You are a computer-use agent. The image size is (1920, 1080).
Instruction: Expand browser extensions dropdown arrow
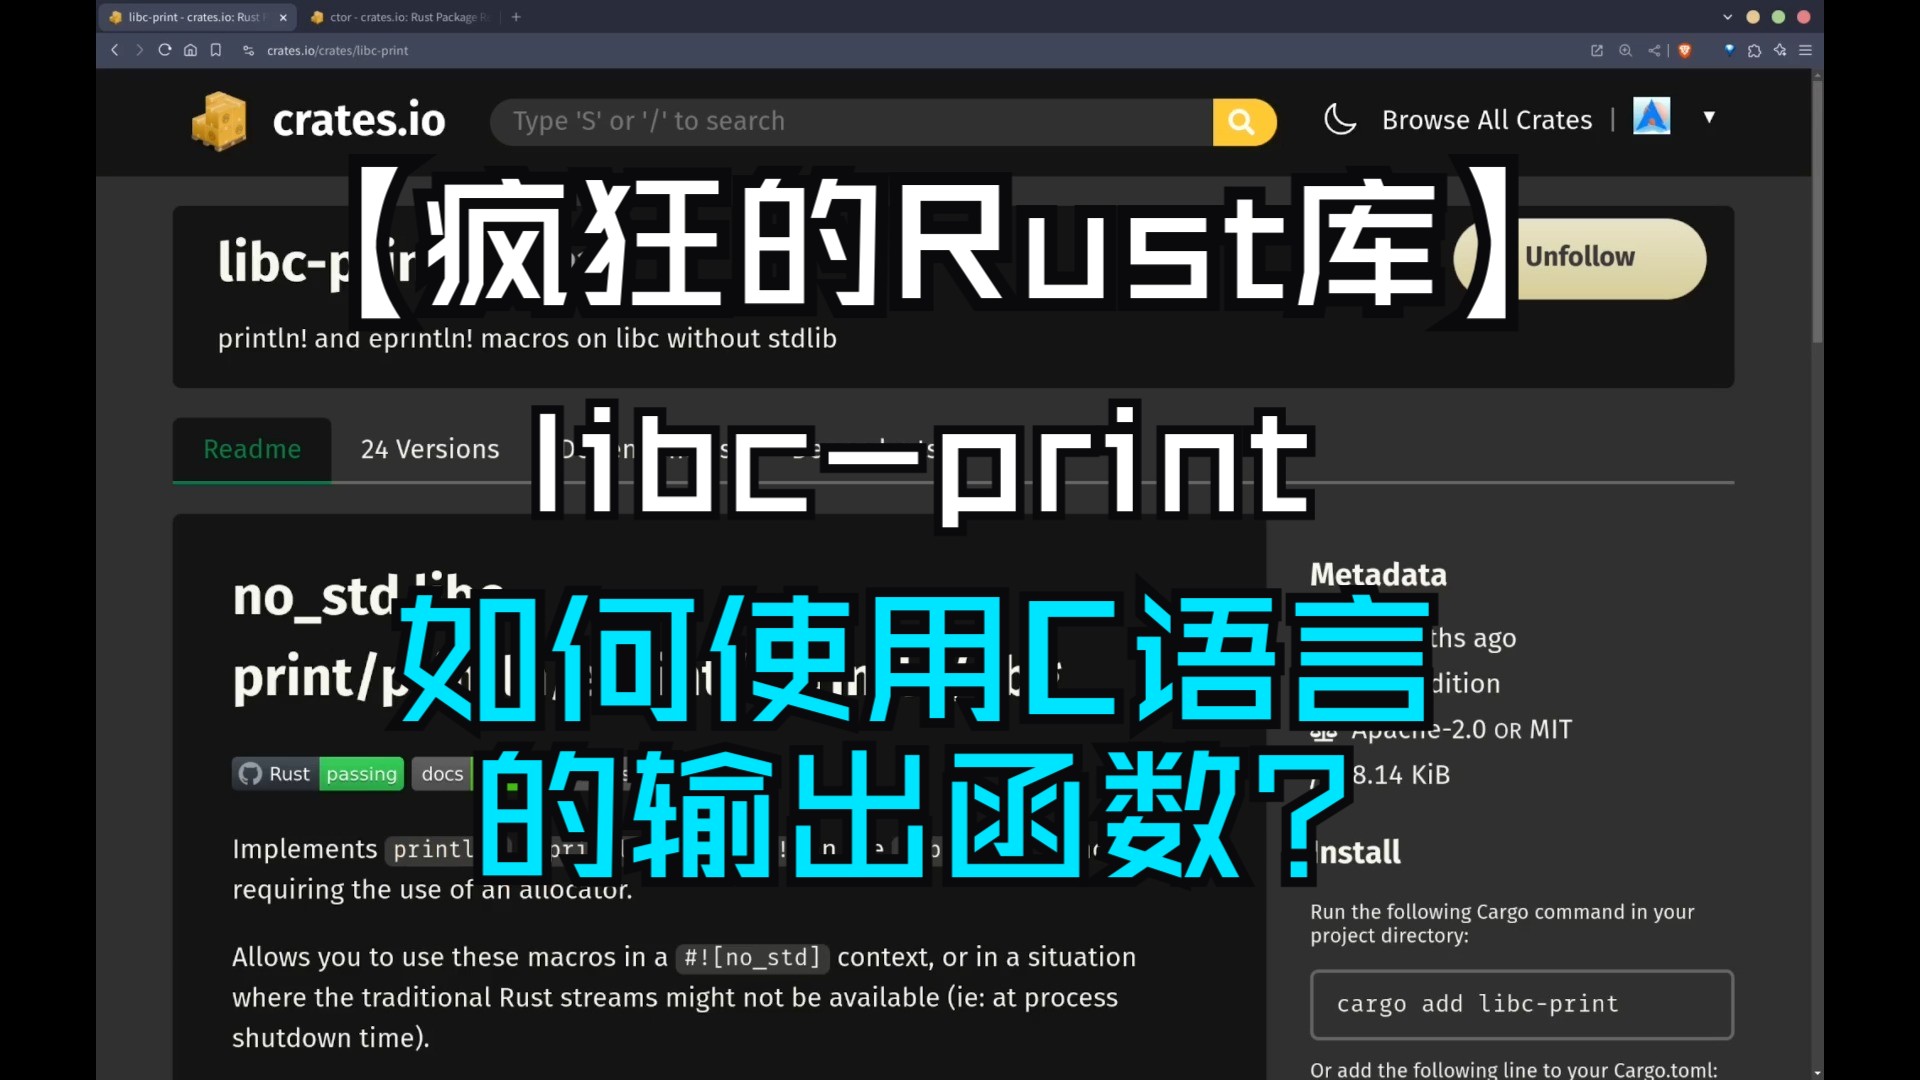click(1754, 50)
